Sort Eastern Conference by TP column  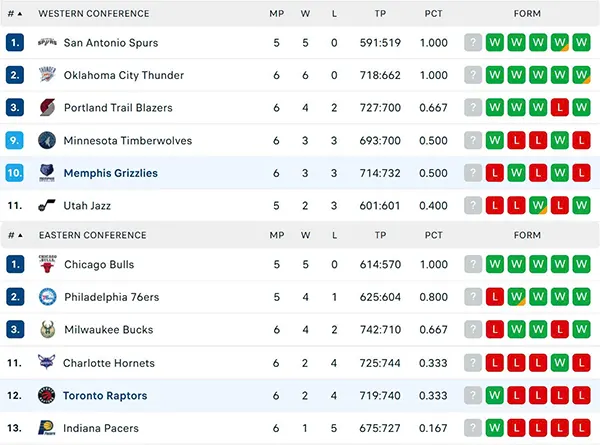[379, 236]
